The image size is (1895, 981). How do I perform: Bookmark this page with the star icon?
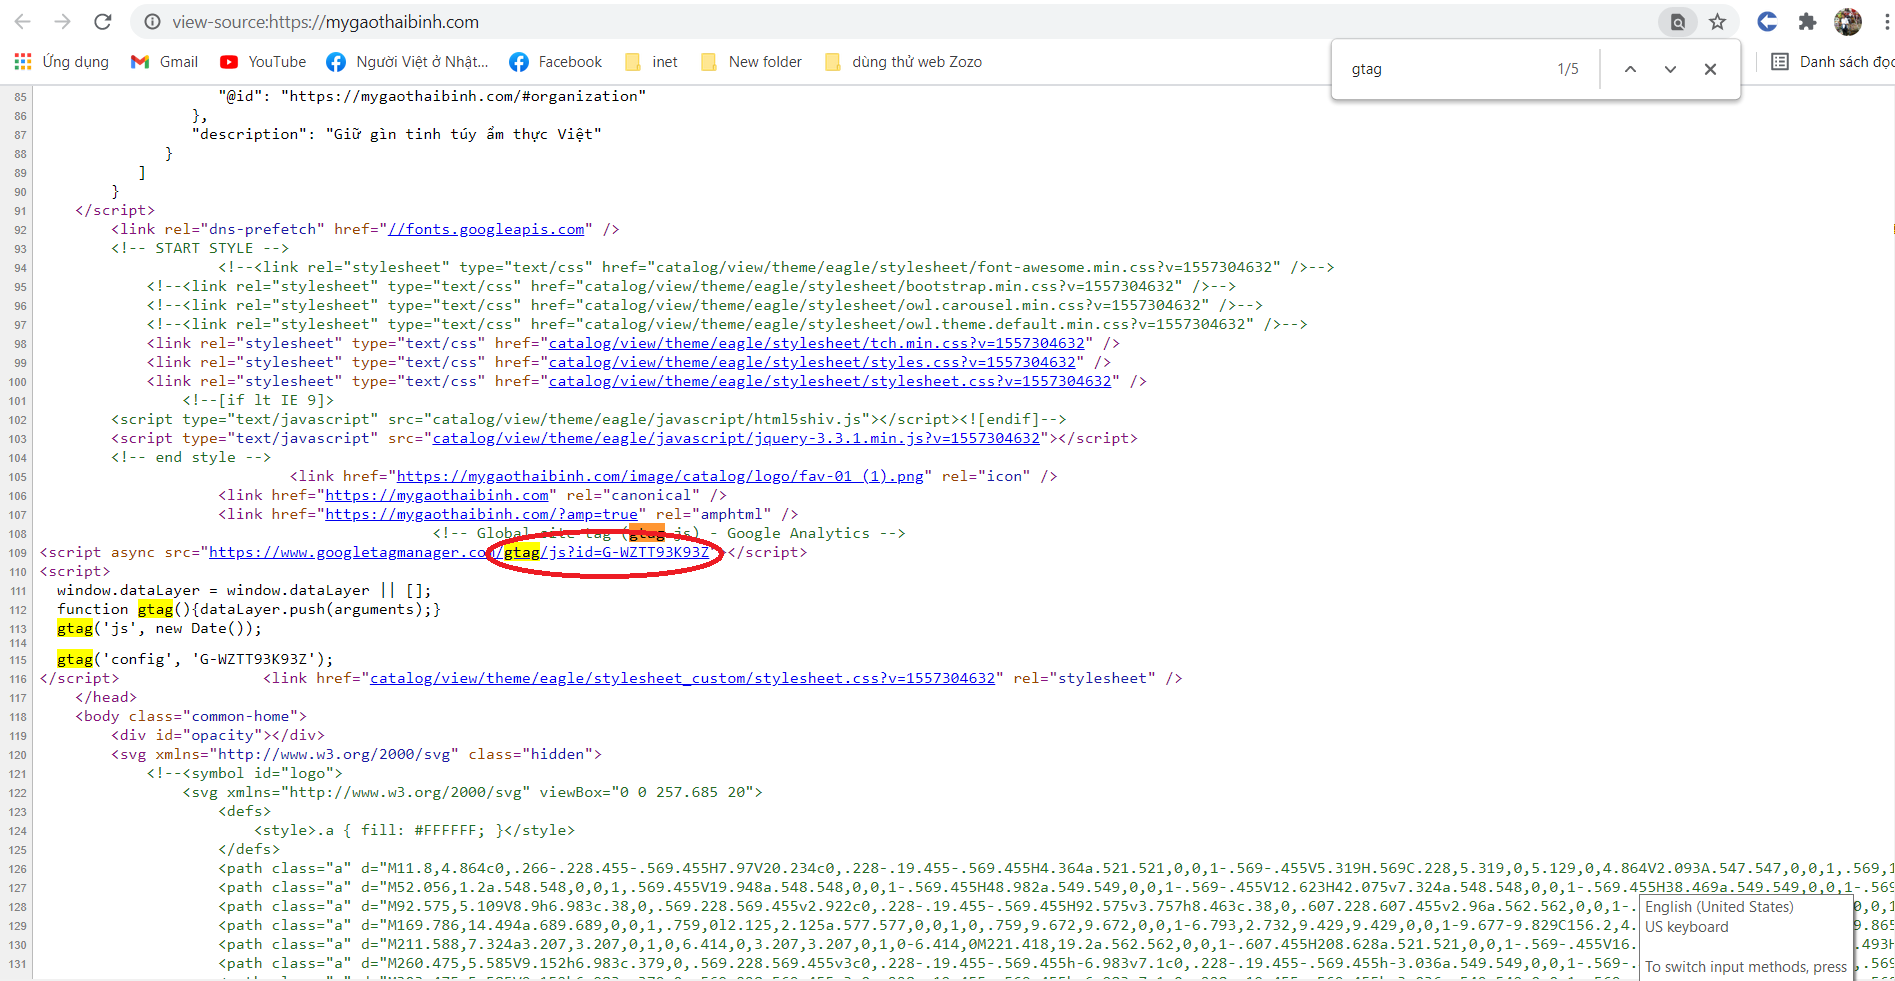(1717, 22)
